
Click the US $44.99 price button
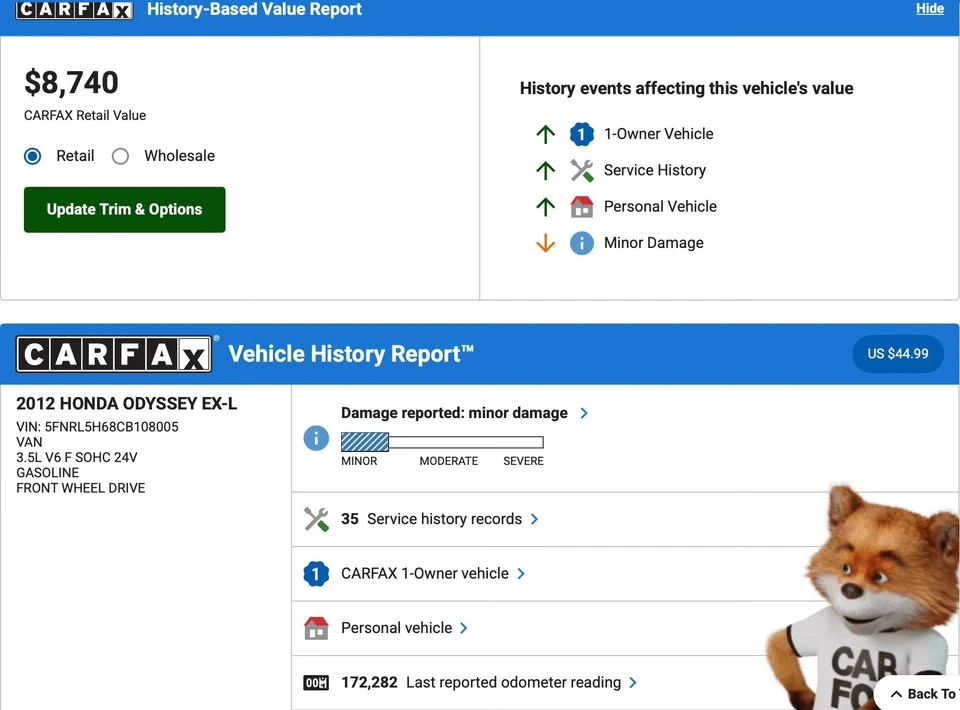(898, 353)
